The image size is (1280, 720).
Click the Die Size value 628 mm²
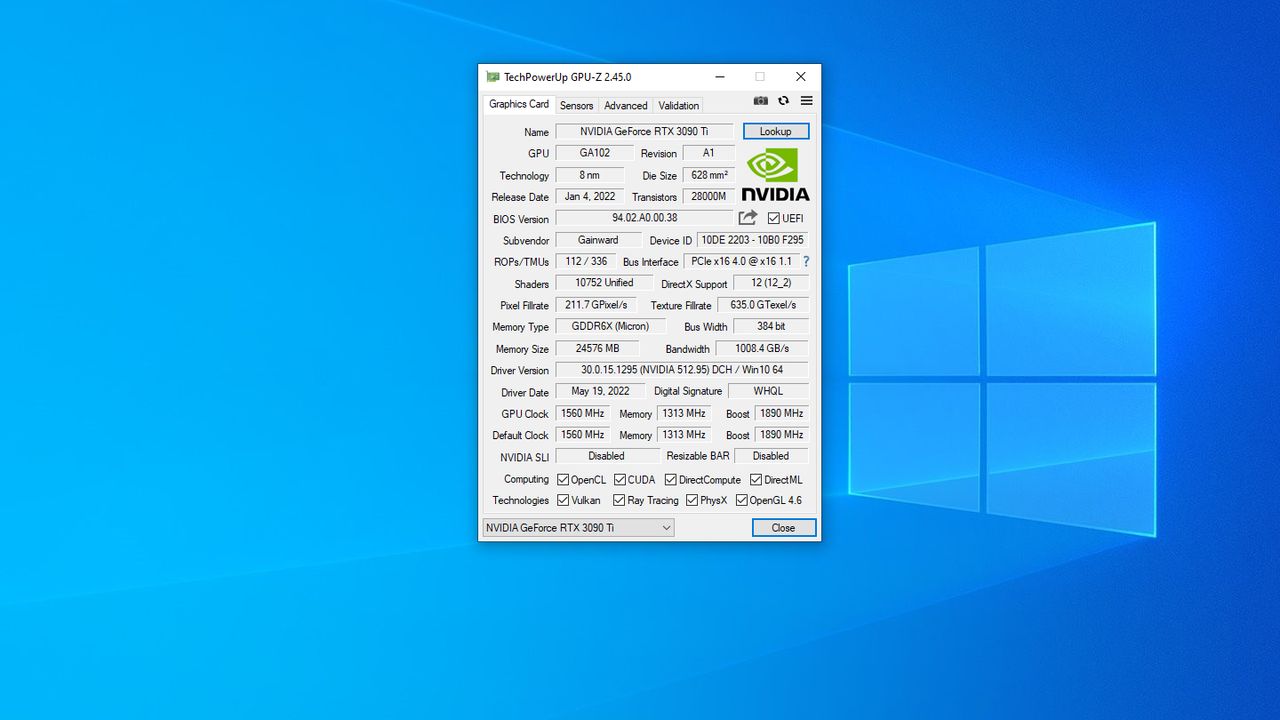pyautogui.click(x=709, y=175)
